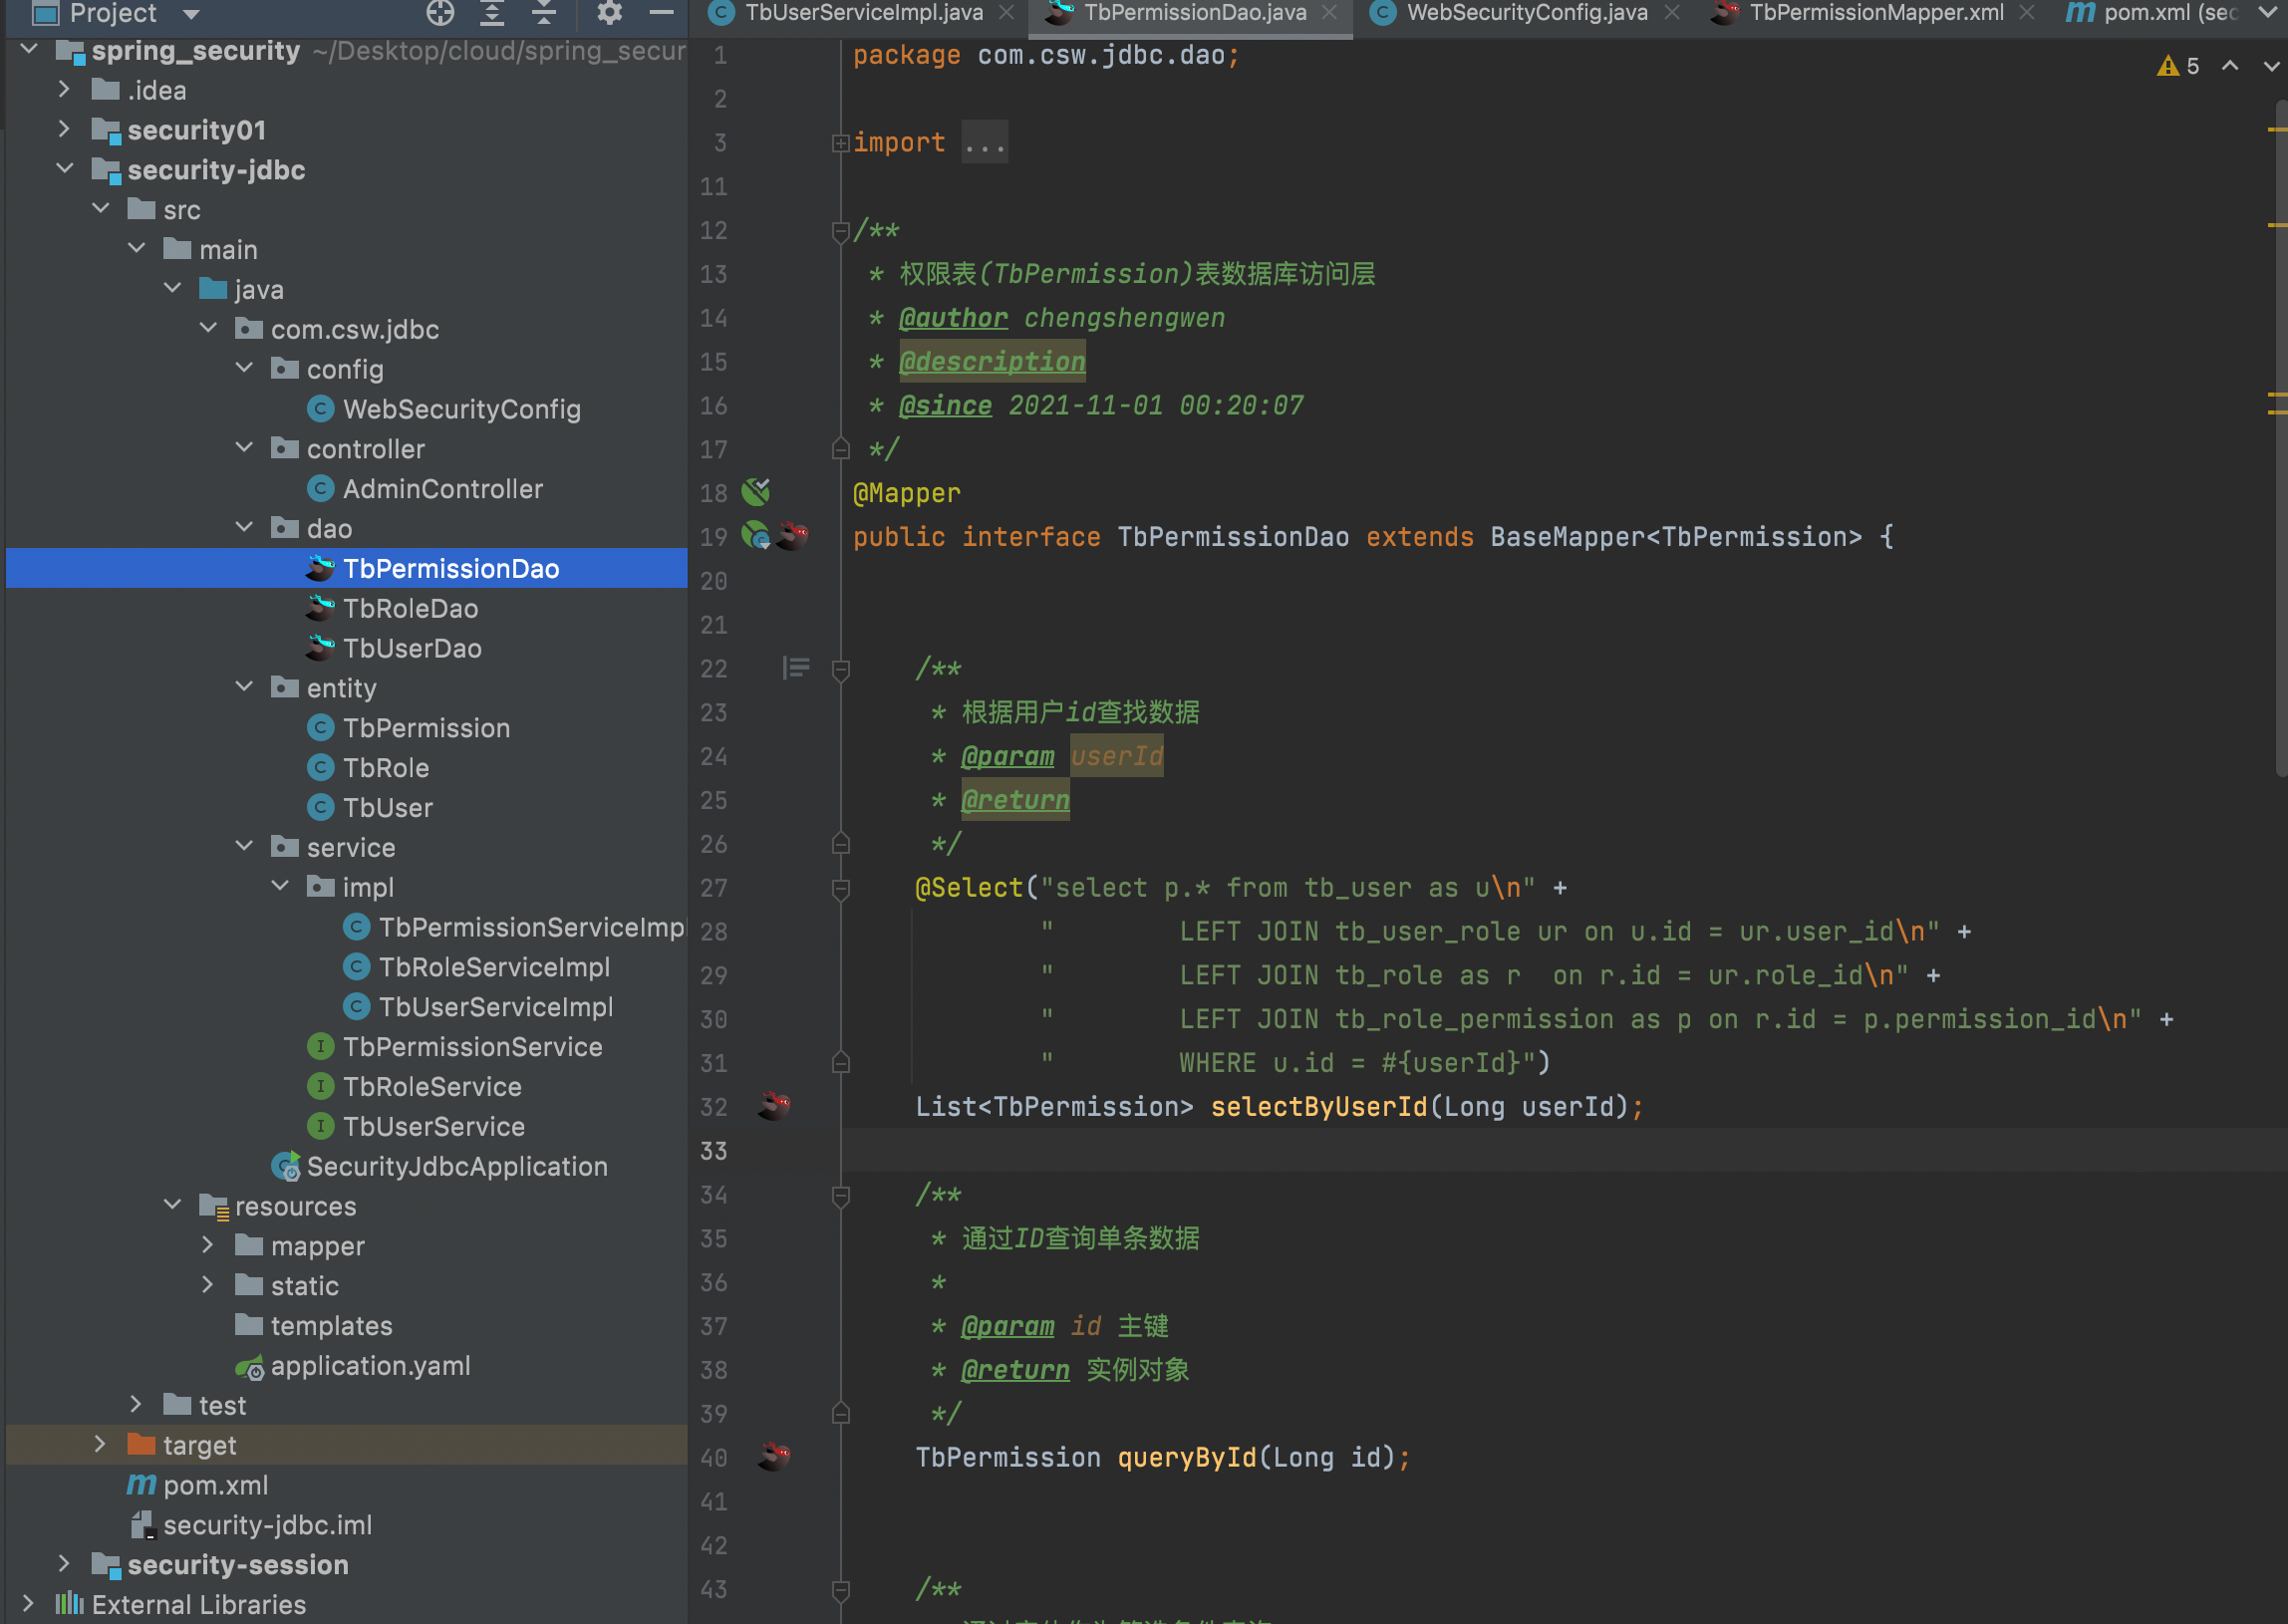Expand the target folder in the project tree

99,1444
